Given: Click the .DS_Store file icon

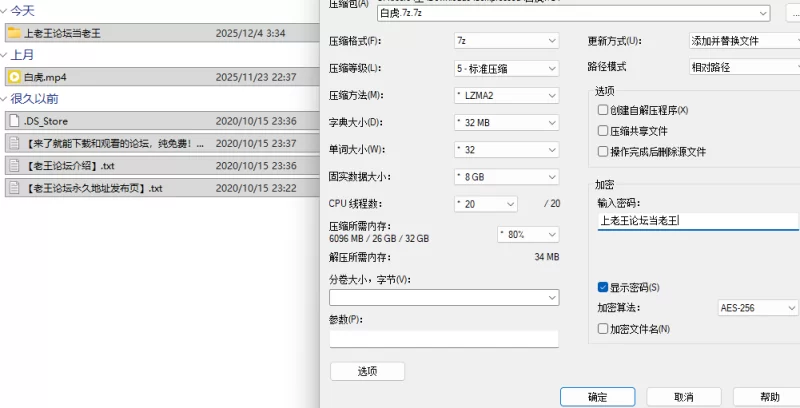Looking at the screenshot, I should tap(14, 121).
